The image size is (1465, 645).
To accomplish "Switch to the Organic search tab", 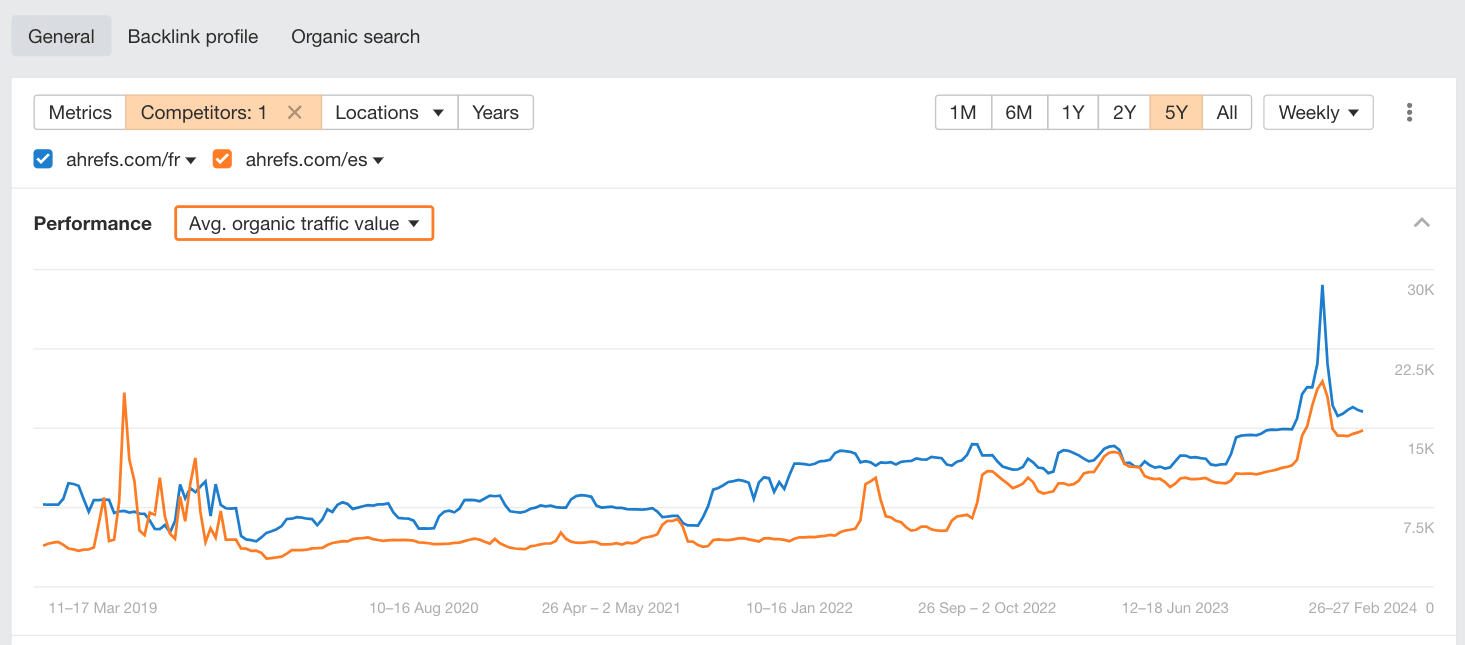I will click(x=355, y=35).
